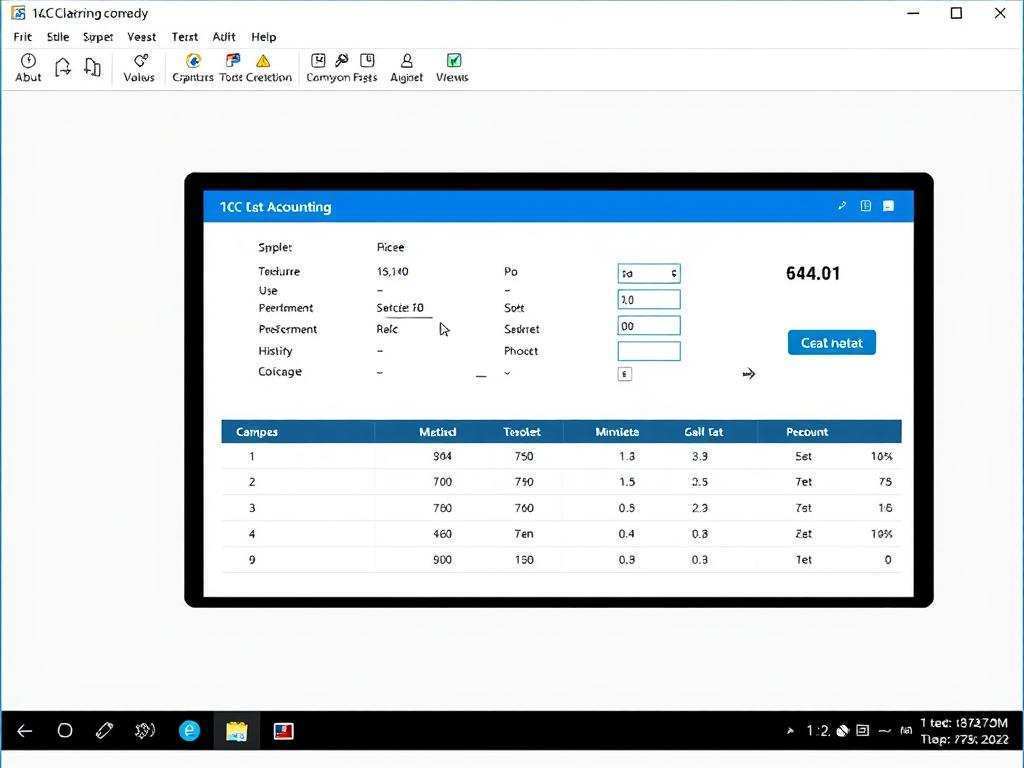1024x768 pixels.
Task: Toggle the small checkbox below Phocet field
Action: coord(625,374)
